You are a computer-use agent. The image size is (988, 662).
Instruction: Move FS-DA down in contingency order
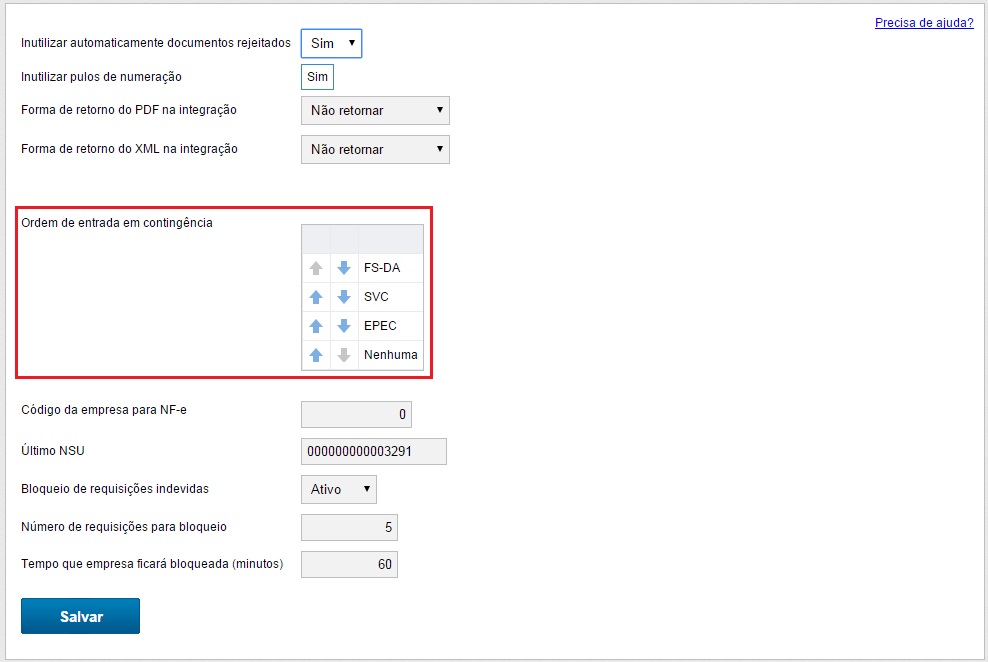(344, 268)
